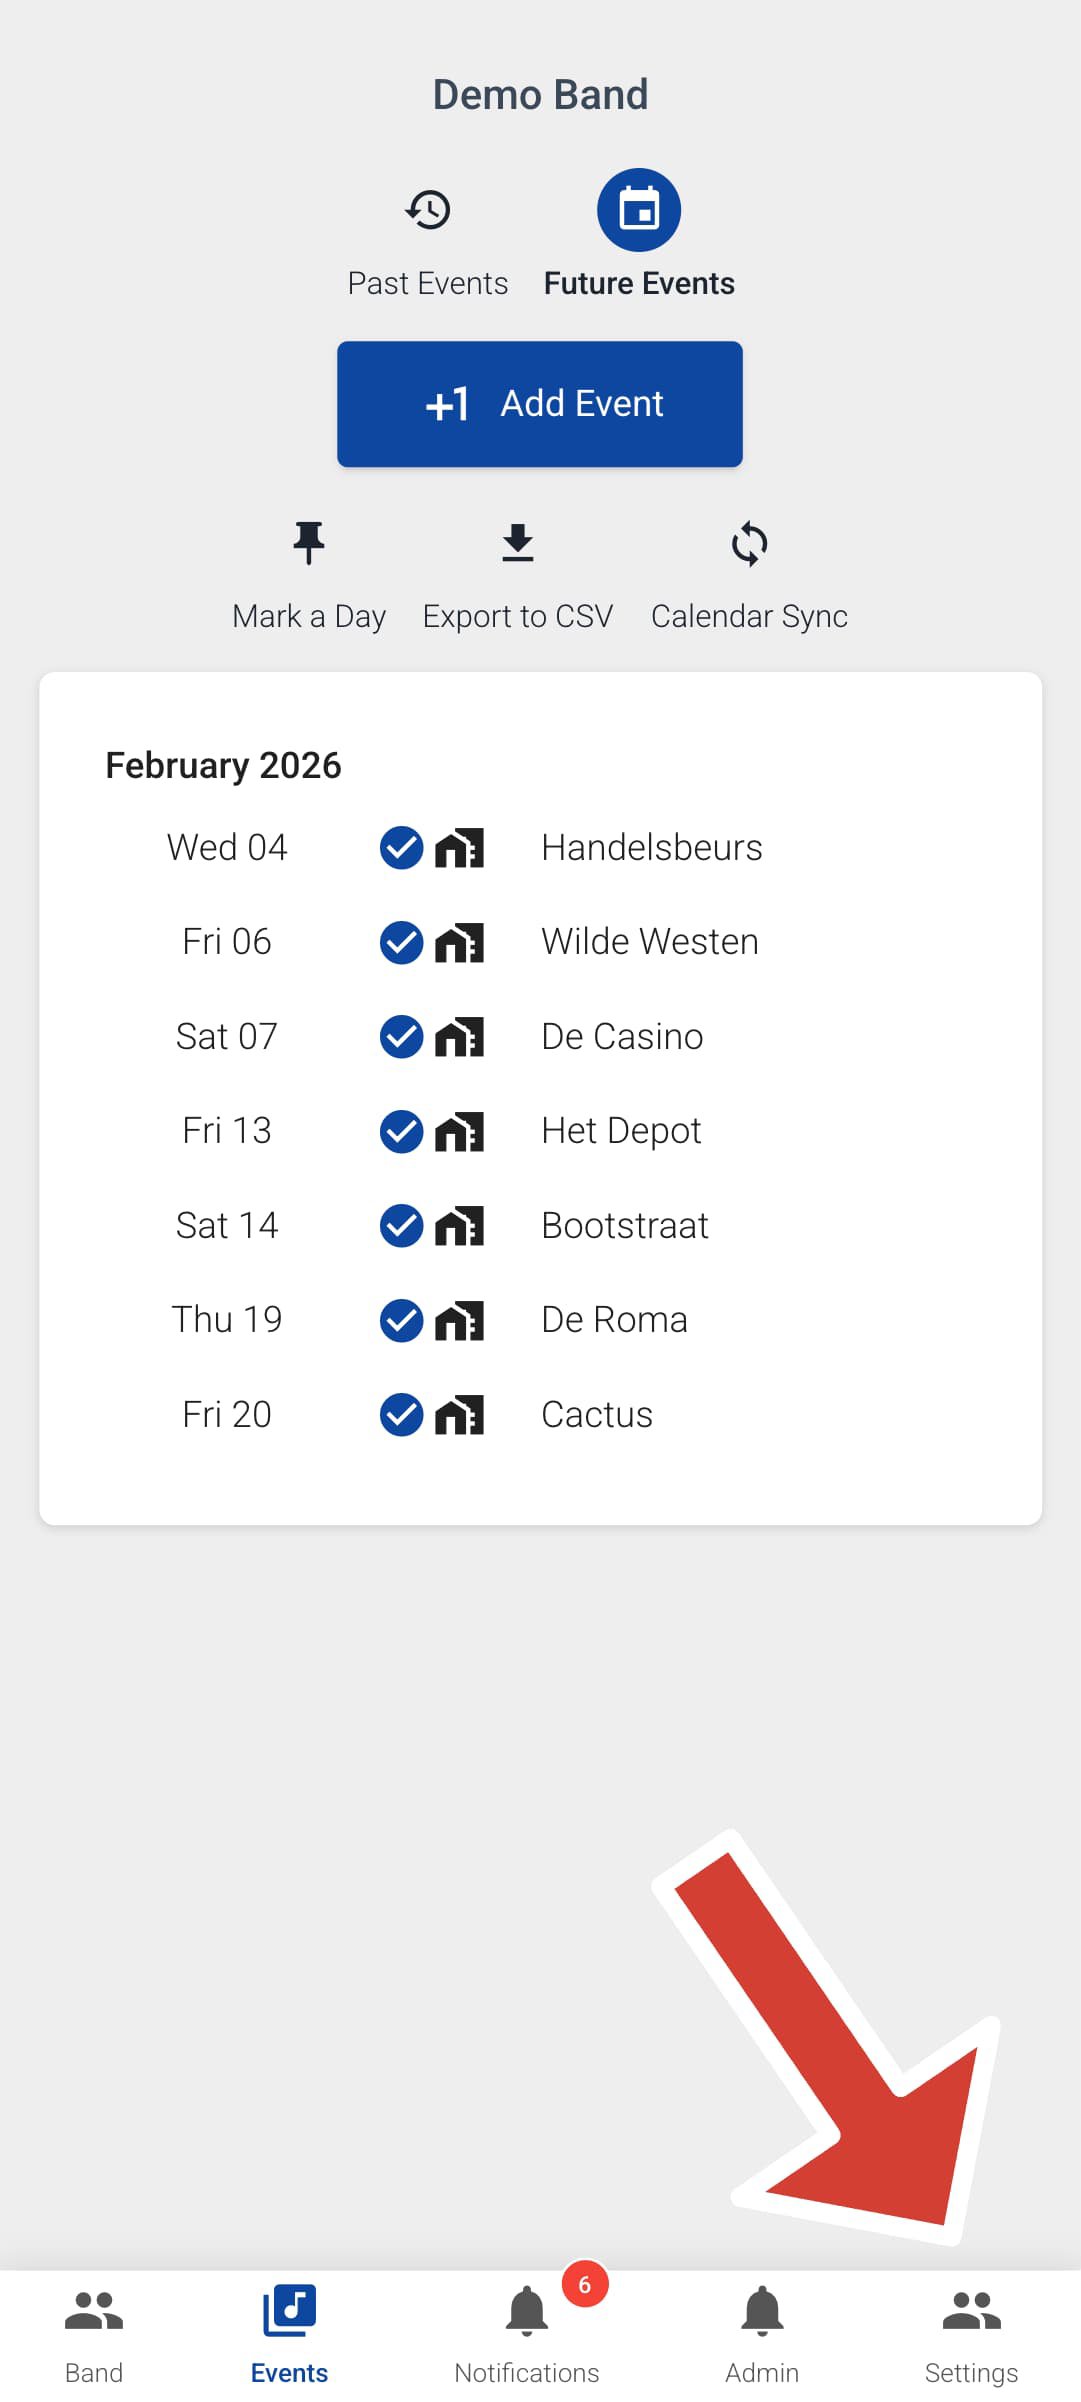The height and width of the screenshot is (2402, 1081).
Task: Click the venue building icon for Handelsbeurs
Action: tap(460, 848)
